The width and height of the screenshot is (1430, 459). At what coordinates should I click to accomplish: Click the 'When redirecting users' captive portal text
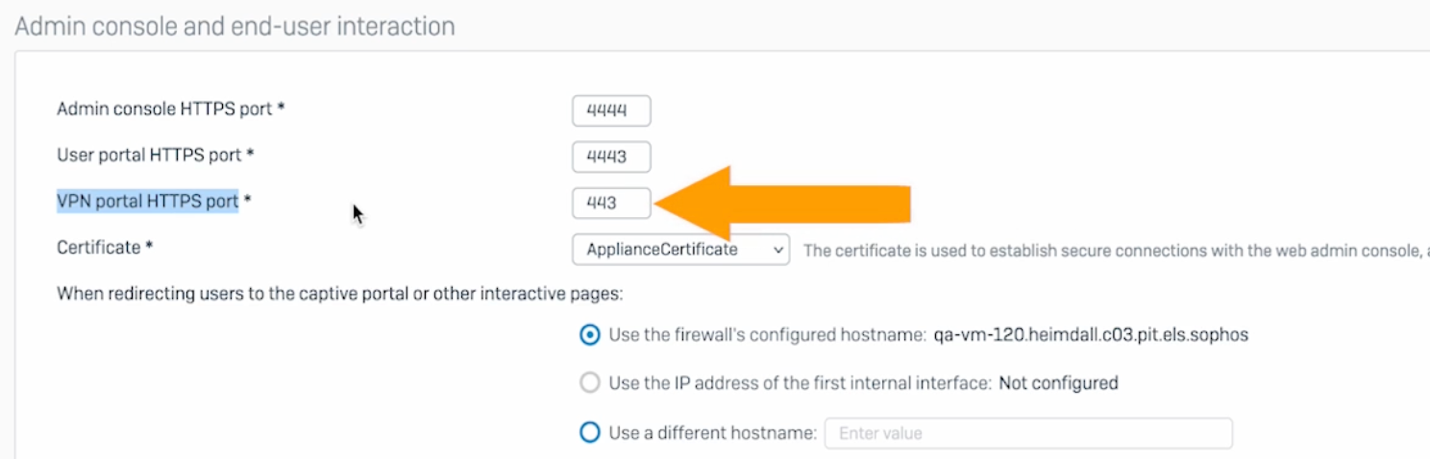coord(340,294)
